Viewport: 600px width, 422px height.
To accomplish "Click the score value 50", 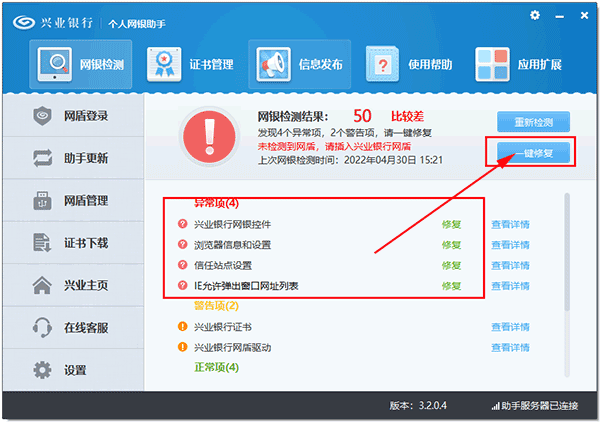I will point(362,116).
